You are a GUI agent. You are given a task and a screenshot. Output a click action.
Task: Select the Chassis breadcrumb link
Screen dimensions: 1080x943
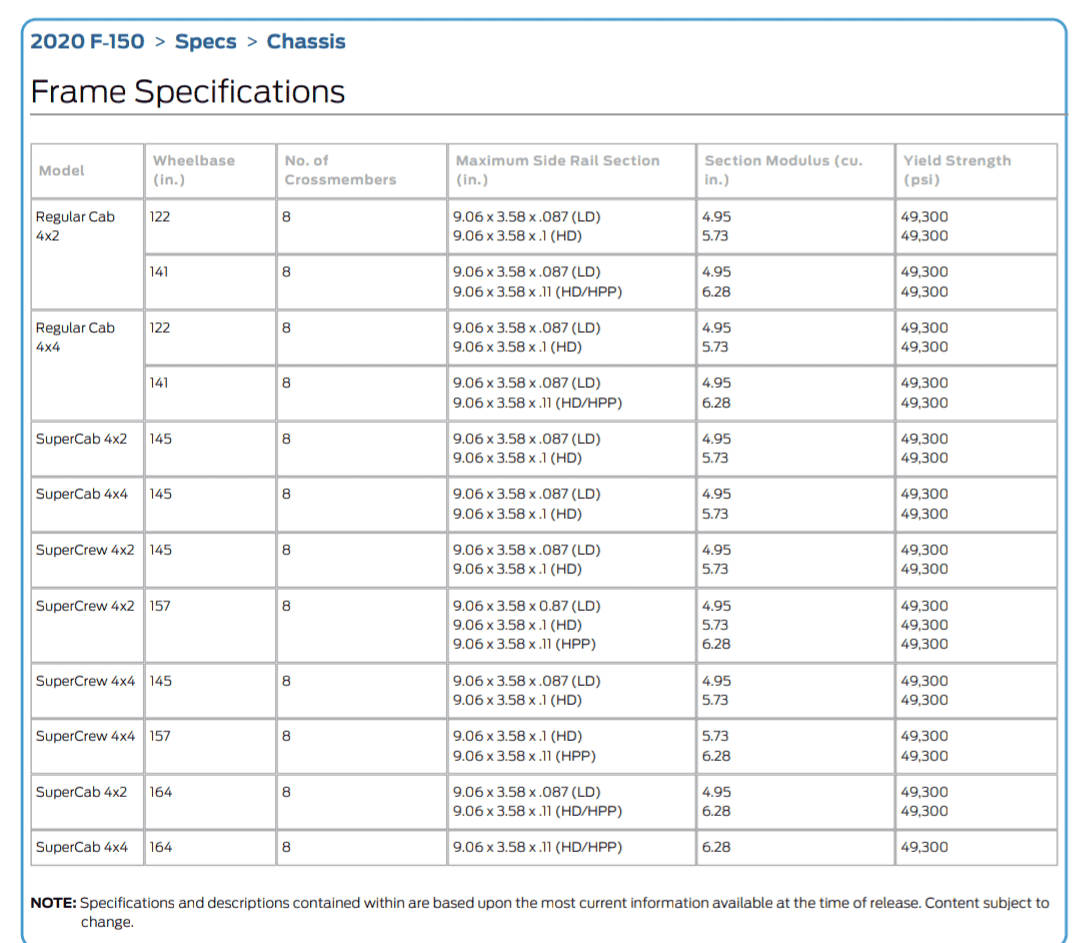click(x=306, y=41)
